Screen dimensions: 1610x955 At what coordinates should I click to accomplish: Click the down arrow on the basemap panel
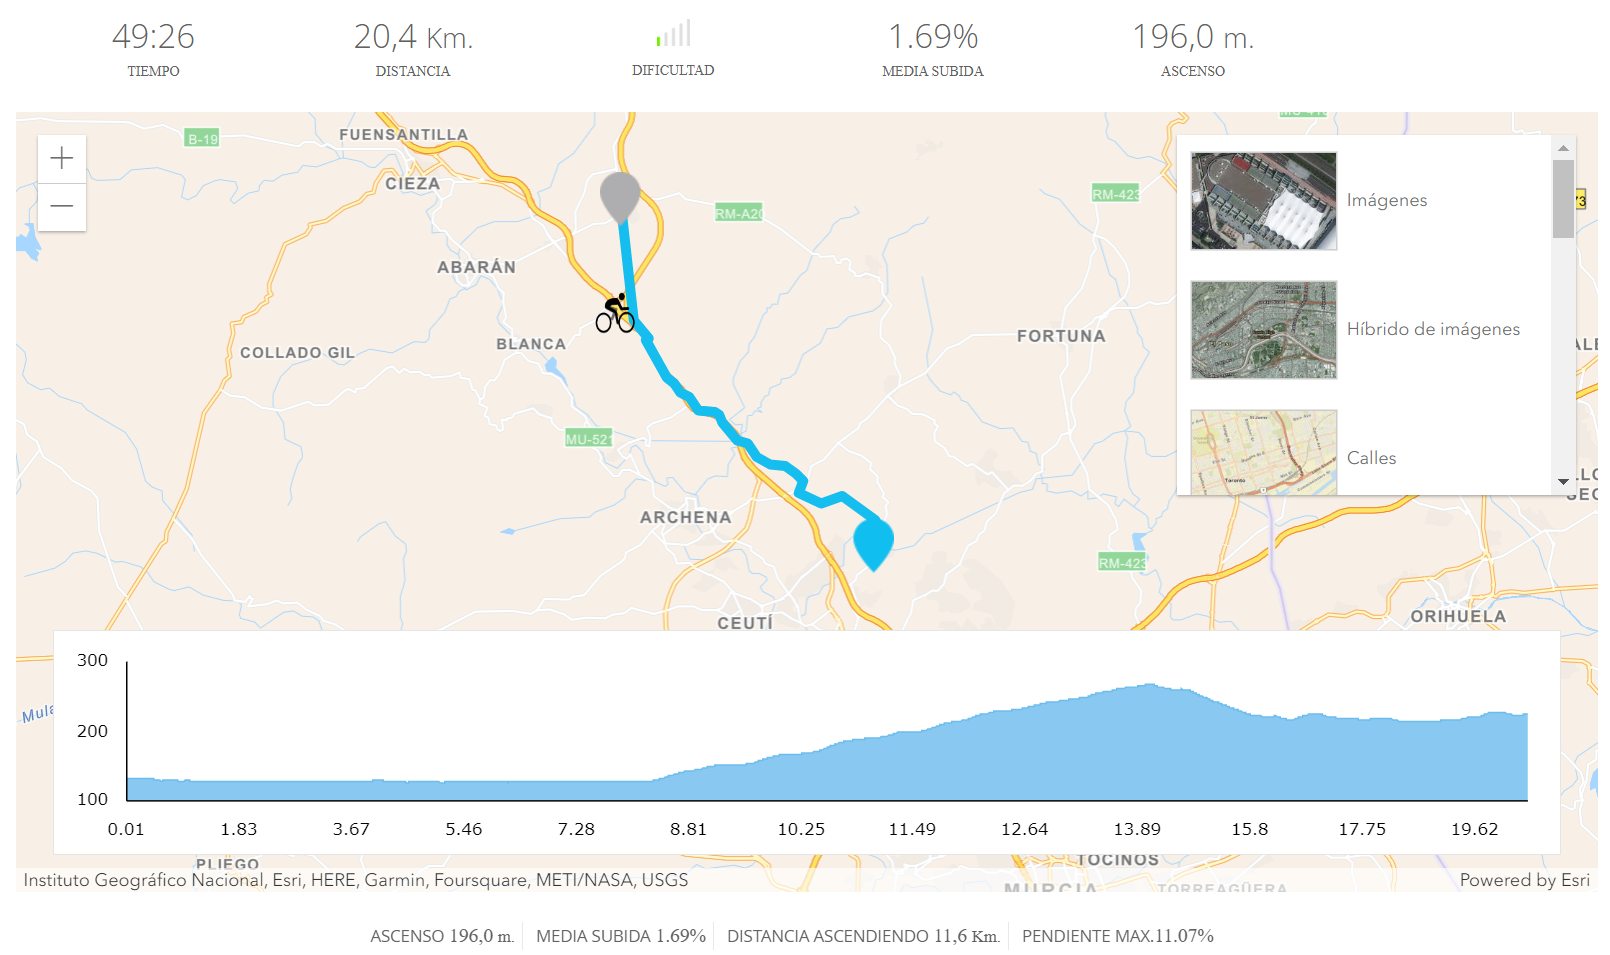pyautogui.click(x=1563, y=482)
